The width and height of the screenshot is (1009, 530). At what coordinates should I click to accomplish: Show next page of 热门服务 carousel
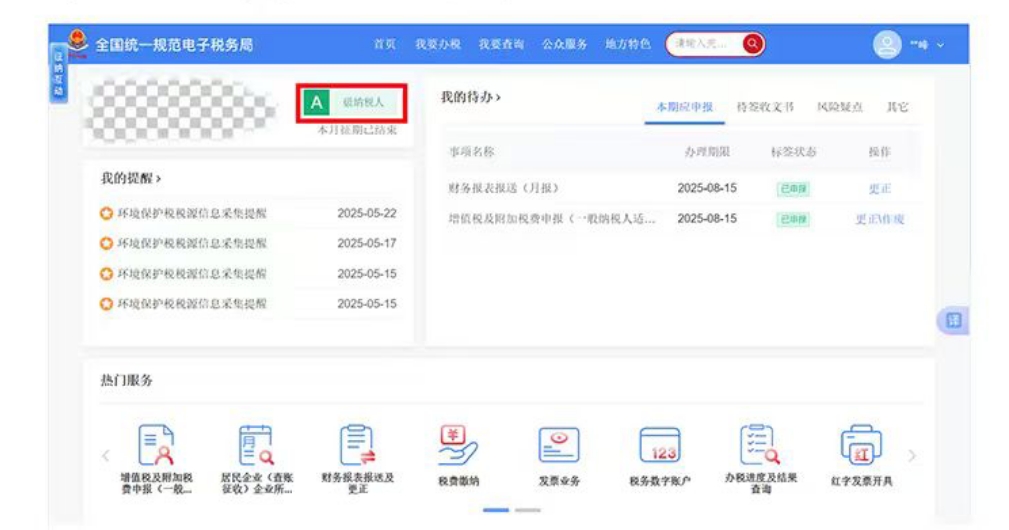911,456
